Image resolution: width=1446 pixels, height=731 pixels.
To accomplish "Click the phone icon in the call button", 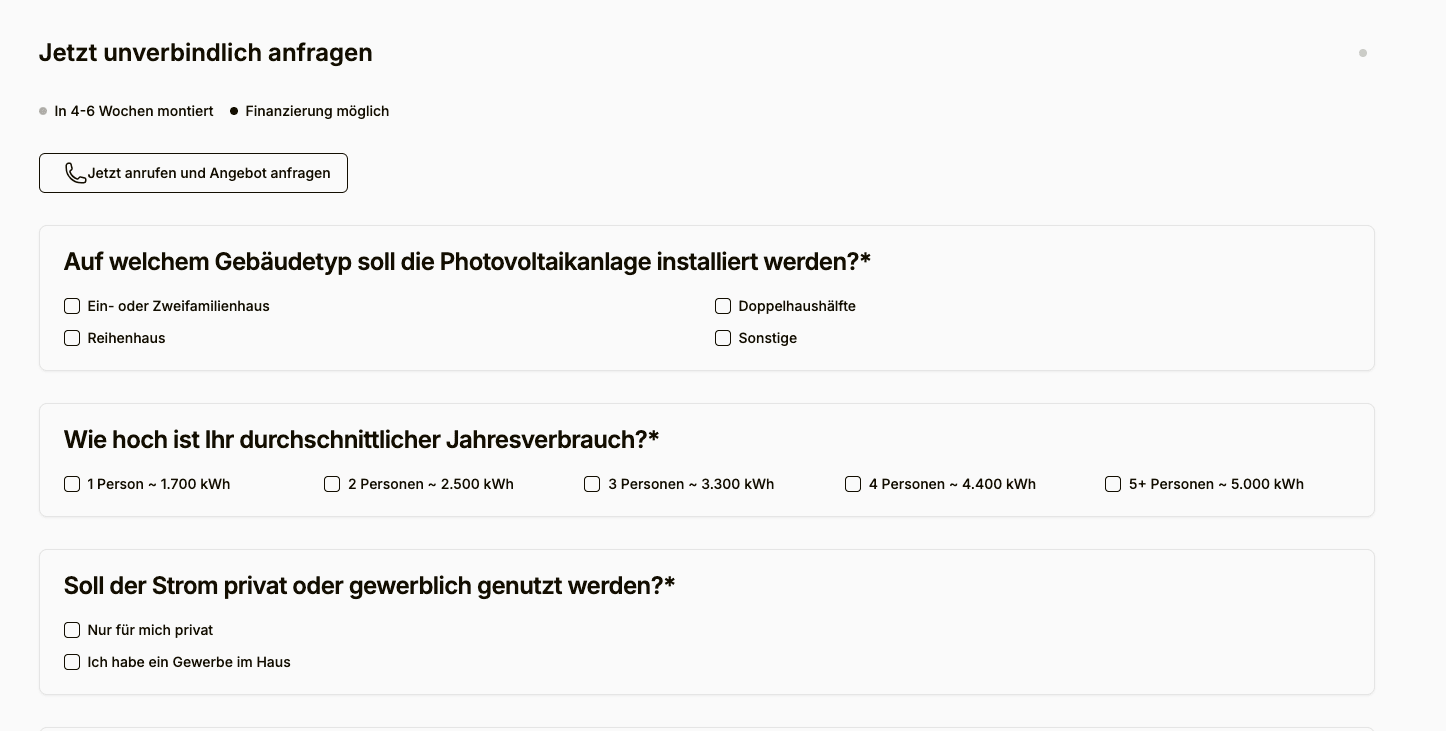I will click(x=76, y=172).
